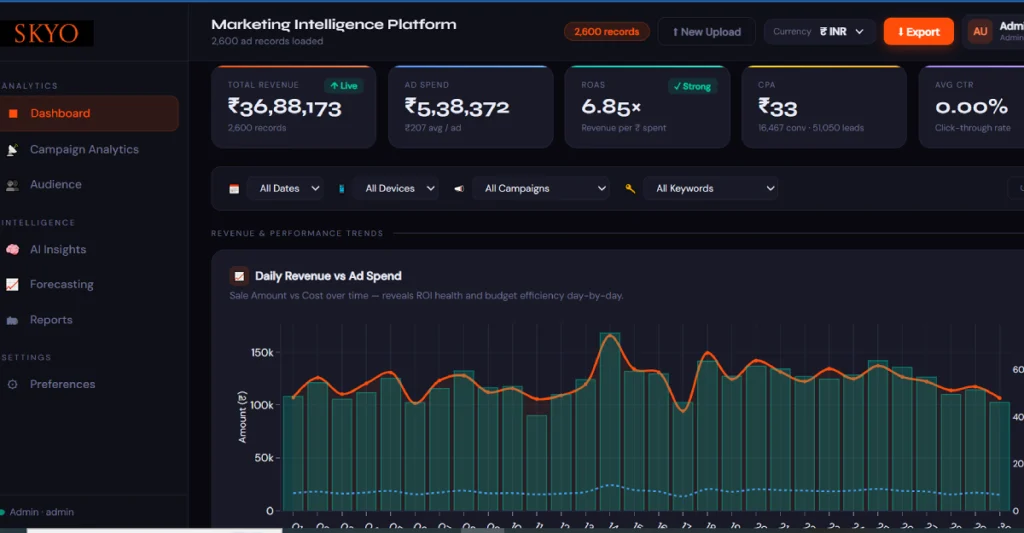The height and width of the screenshot is (533, 1024).
Task: Click the key icon beside All Keywords
Action: [x=630, y=189]
